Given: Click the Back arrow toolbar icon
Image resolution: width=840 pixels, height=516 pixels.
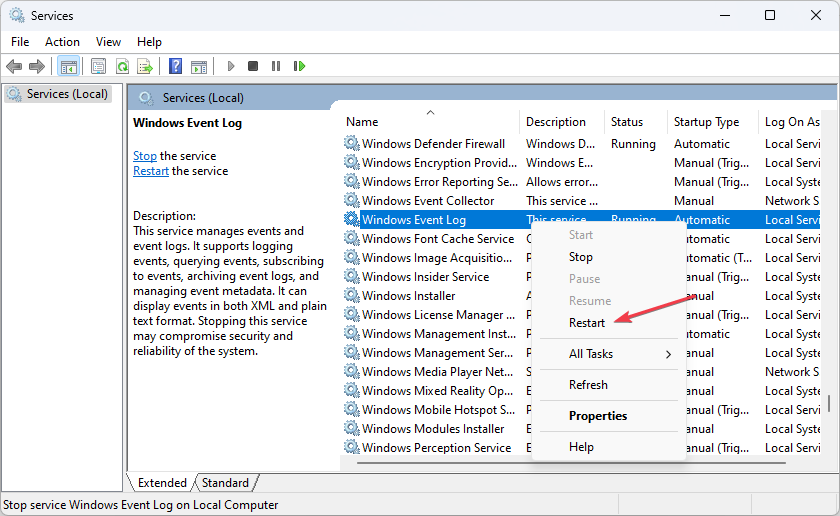Looking at the screenshot, I should click(14, 66).
